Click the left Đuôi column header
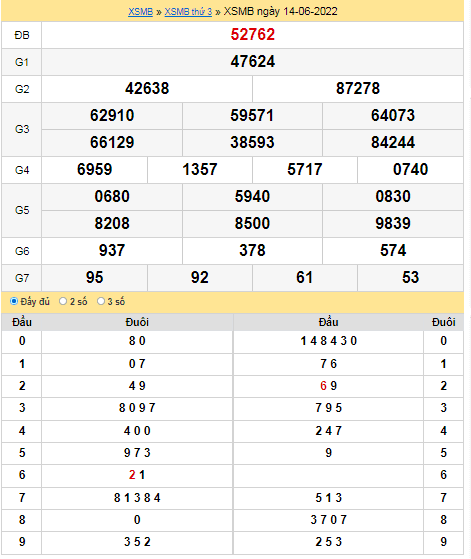The width and height of the screenshot is (471, 559). point(137,322)
